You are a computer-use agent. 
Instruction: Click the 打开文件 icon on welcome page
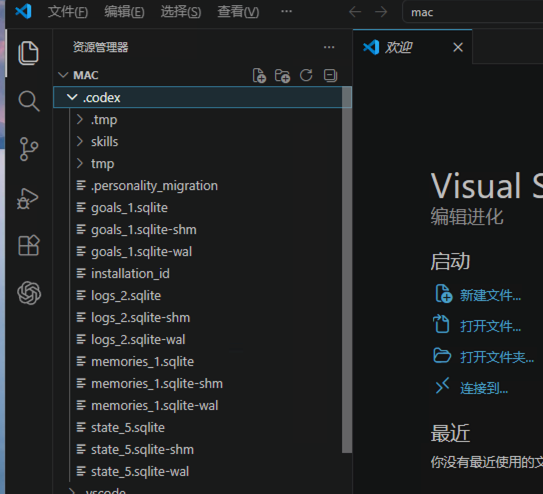tap(442, 324)
